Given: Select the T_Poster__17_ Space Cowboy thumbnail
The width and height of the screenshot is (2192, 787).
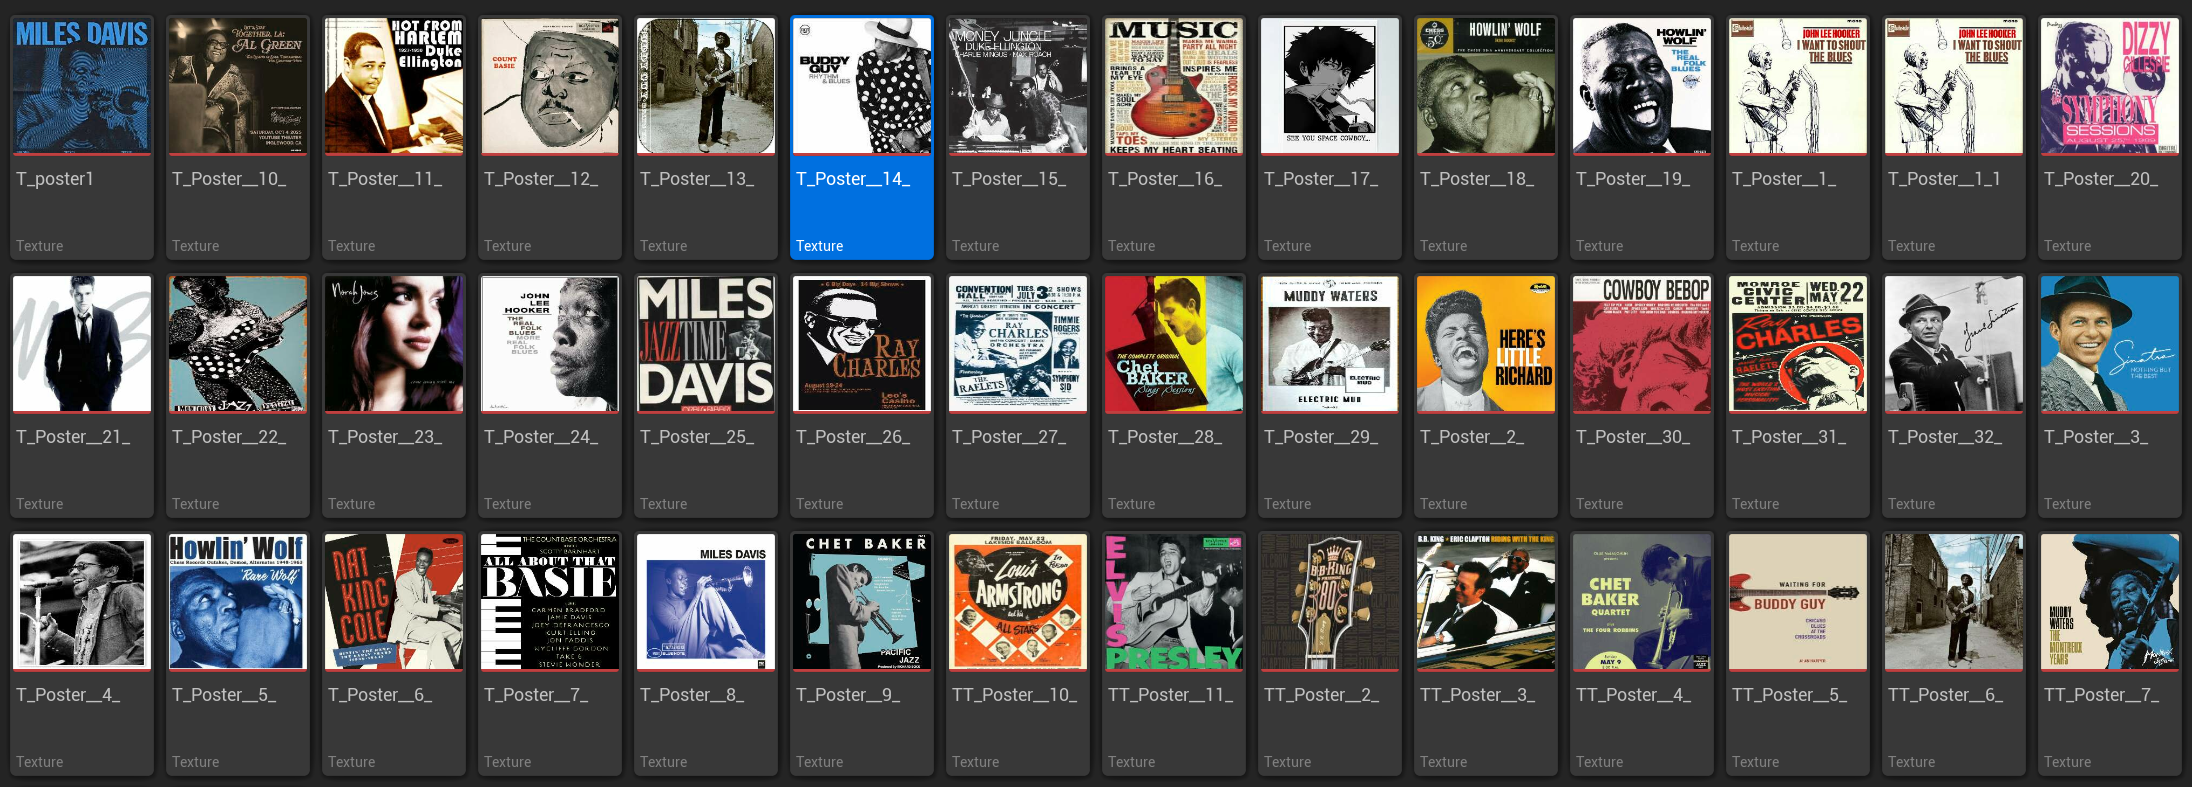Looking at the screenshot, I should pyautogui.click(x=1330, y=86).
